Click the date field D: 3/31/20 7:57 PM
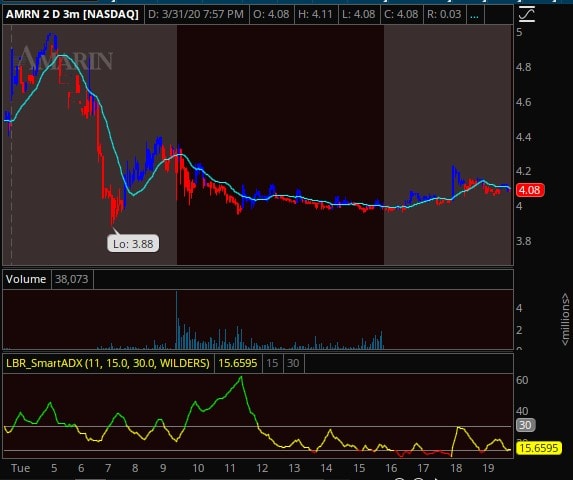This screenshot has width=573, height=480. 196,14
